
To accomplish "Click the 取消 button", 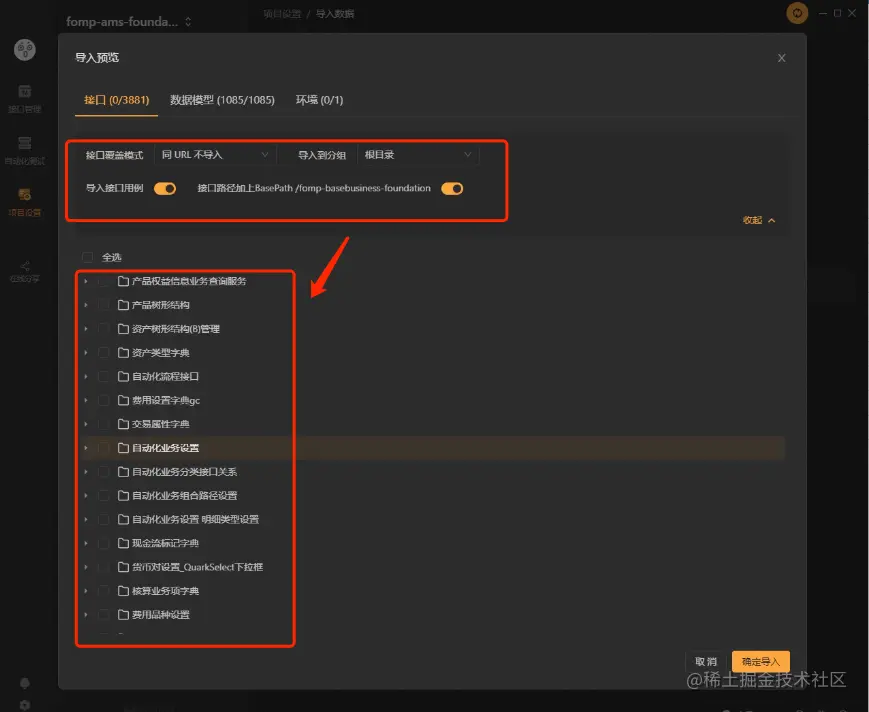I will click(706, 662).
